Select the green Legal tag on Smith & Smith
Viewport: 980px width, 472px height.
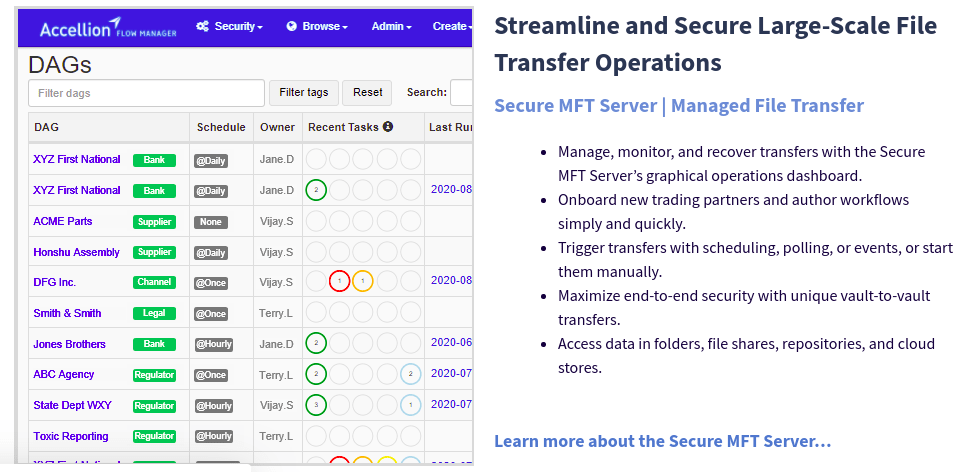tap(154, 314)
